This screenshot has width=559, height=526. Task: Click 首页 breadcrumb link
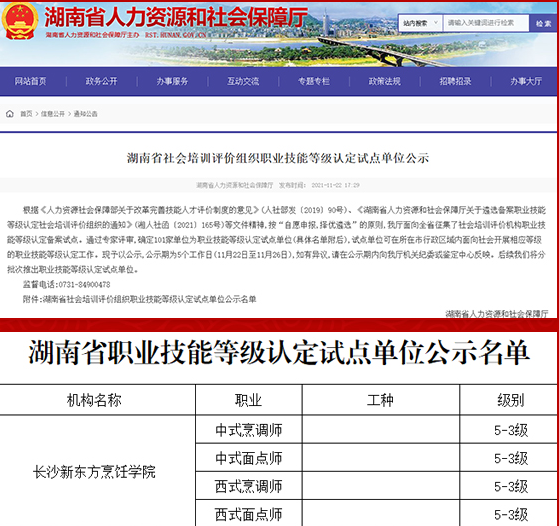26,114
